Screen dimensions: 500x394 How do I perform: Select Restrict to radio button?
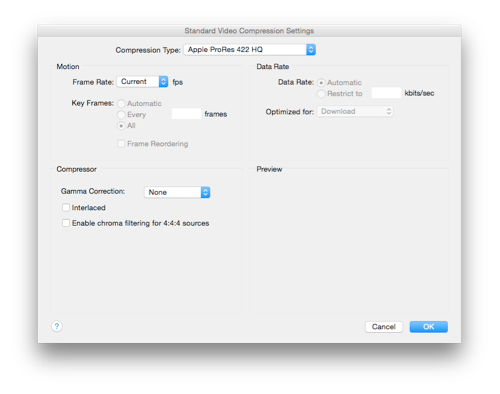[x=321, y=94]
